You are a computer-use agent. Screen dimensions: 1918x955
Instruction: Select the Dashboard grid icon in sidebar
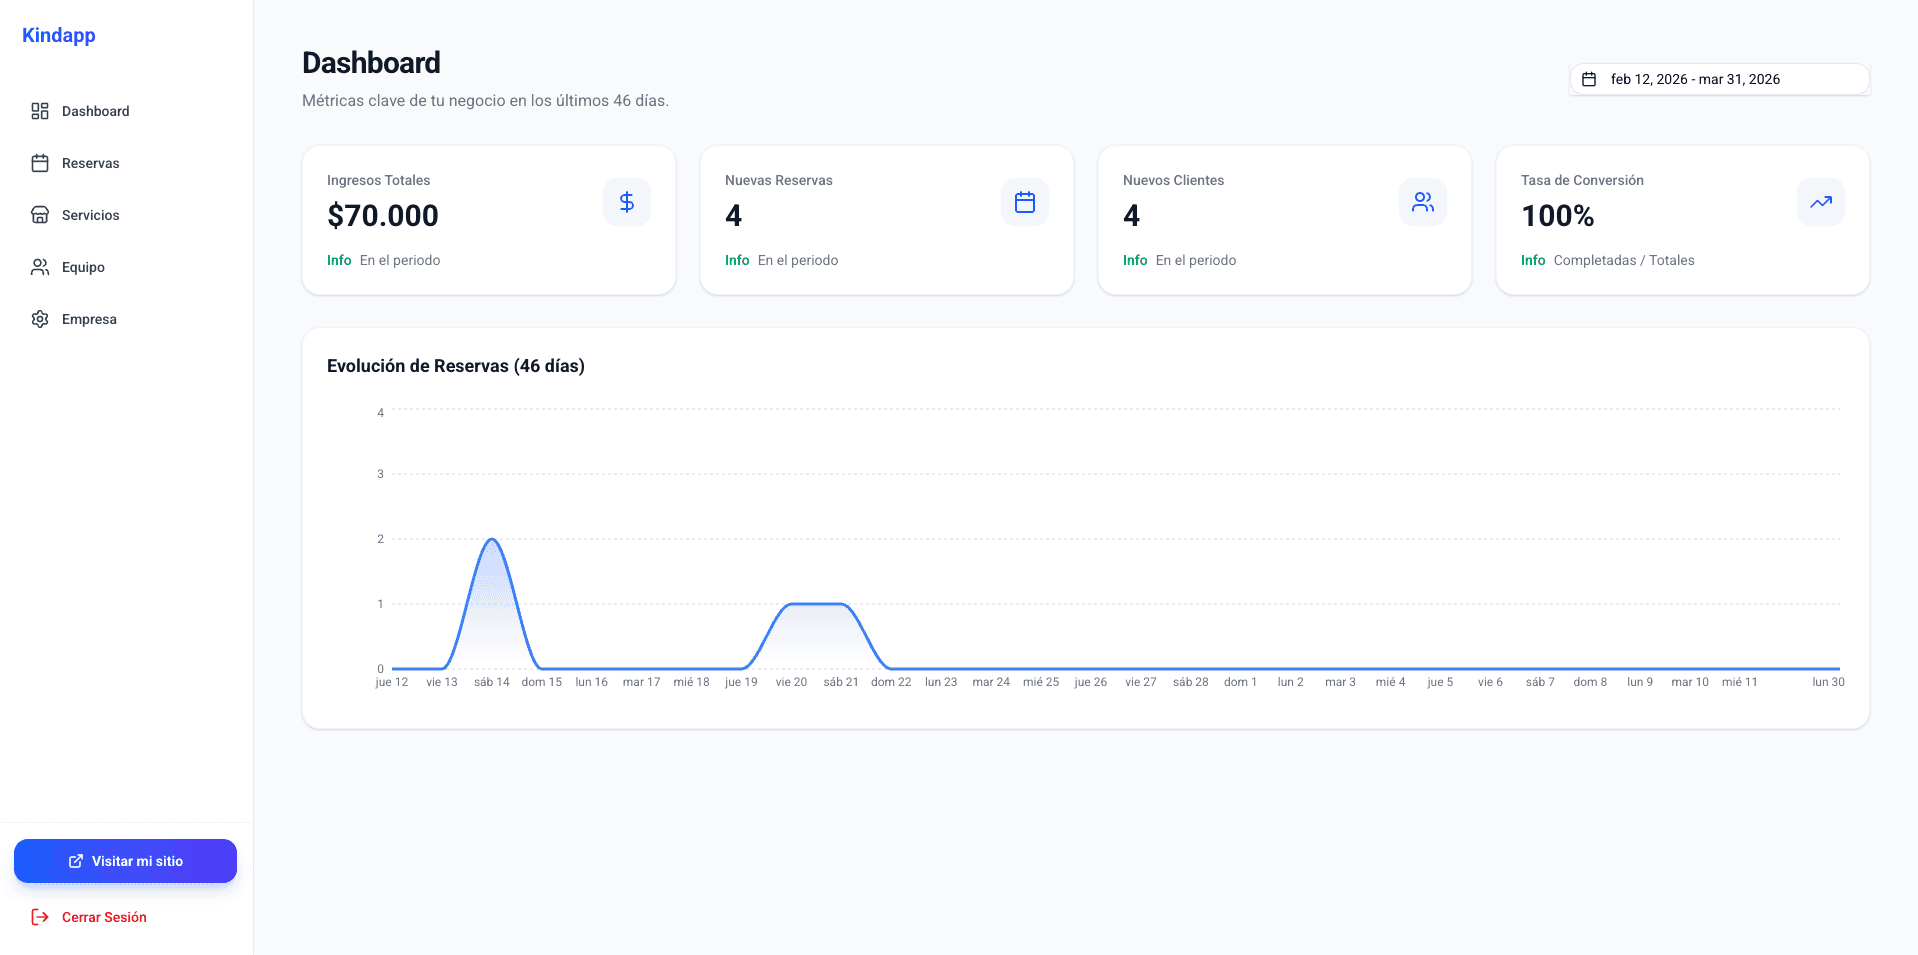(40, 111)
